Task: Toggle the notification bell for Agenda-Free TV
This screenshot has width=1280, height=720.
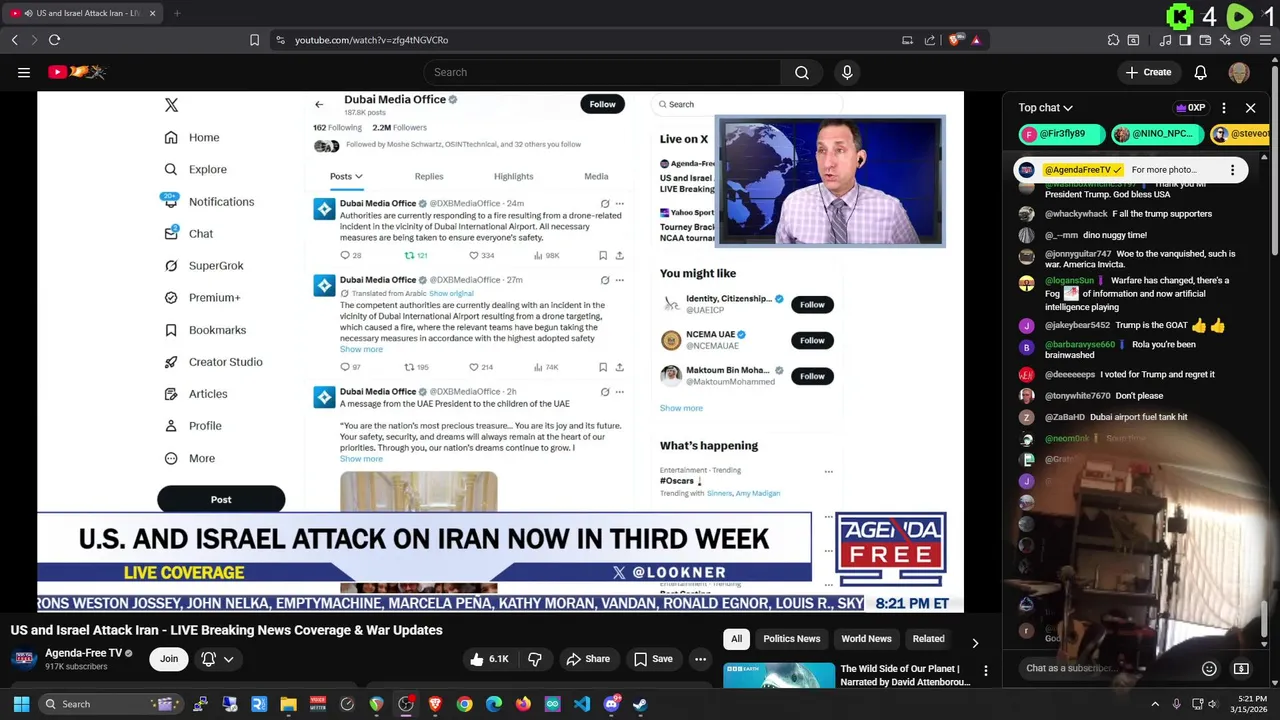Action: click(x=208, y=659)
